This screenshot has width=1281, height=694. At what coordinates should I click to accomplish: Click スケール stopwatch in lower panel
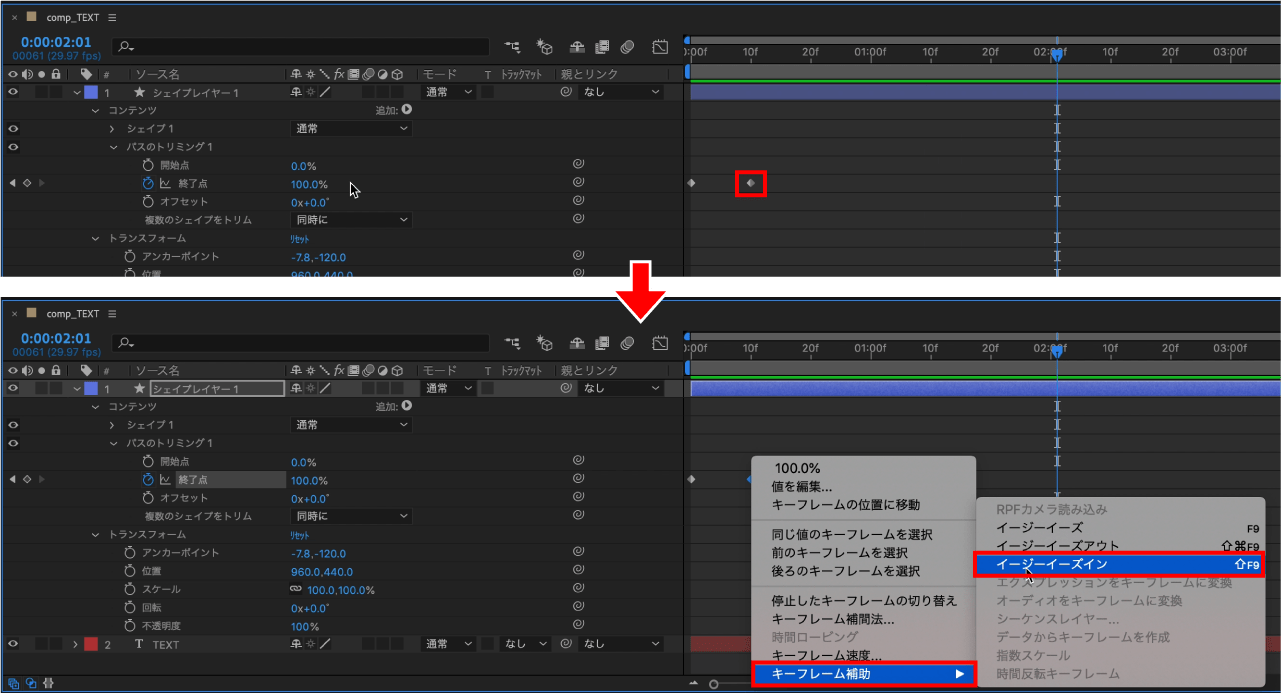(130, 590)
